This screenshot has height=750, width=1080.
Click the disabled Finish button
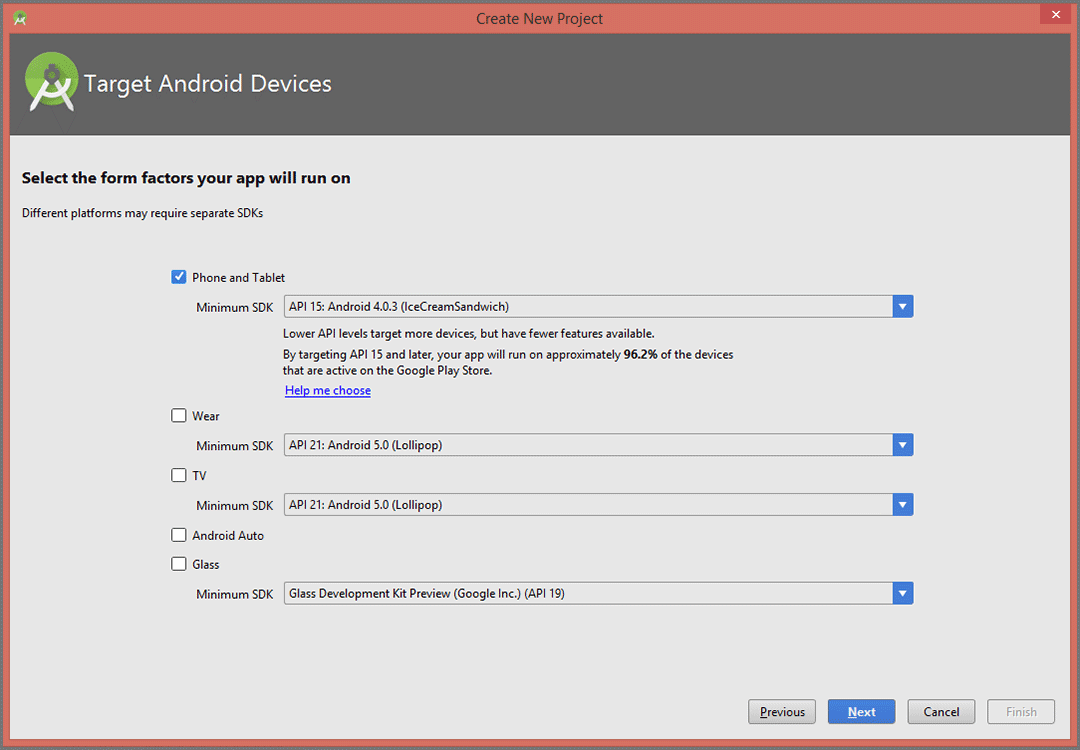pyautogui.click(x=1021, y=711)
